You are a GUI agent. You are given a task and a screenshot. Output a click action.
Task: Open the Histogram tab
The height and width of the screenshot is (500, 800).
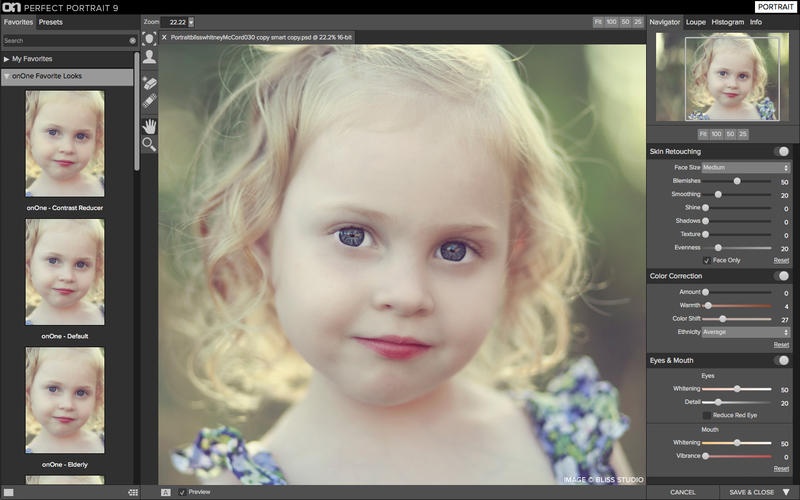pyautogui.click(x=728, y=22)
